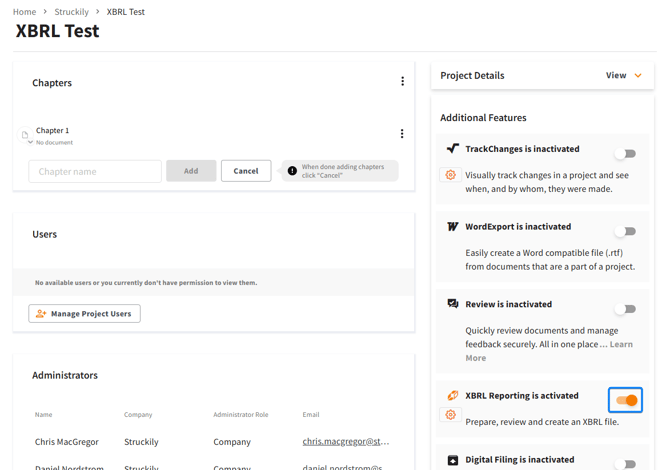
Task: Focus the Chapter name input field
Action: 95,171
